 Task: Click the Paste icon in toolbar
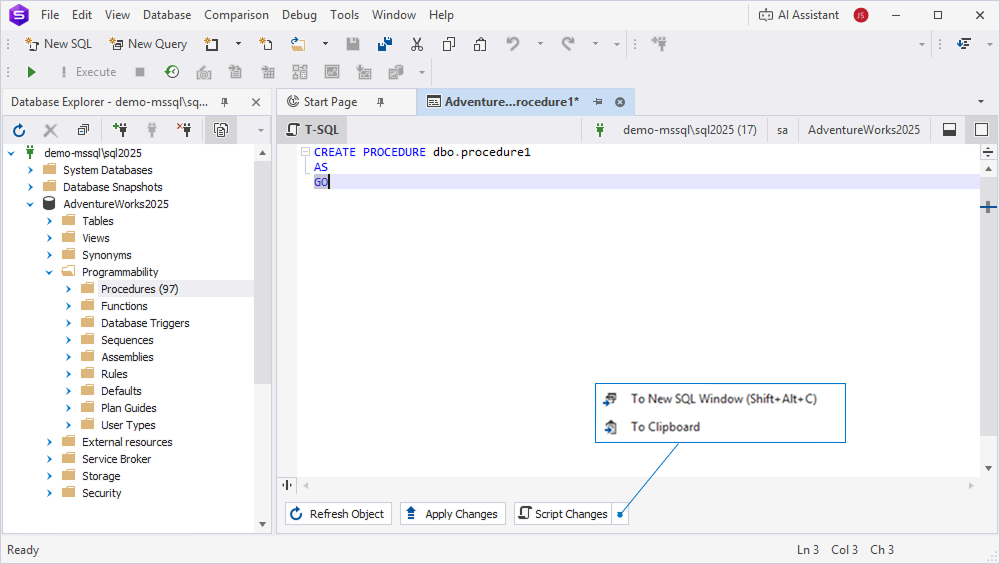point(480,44)
